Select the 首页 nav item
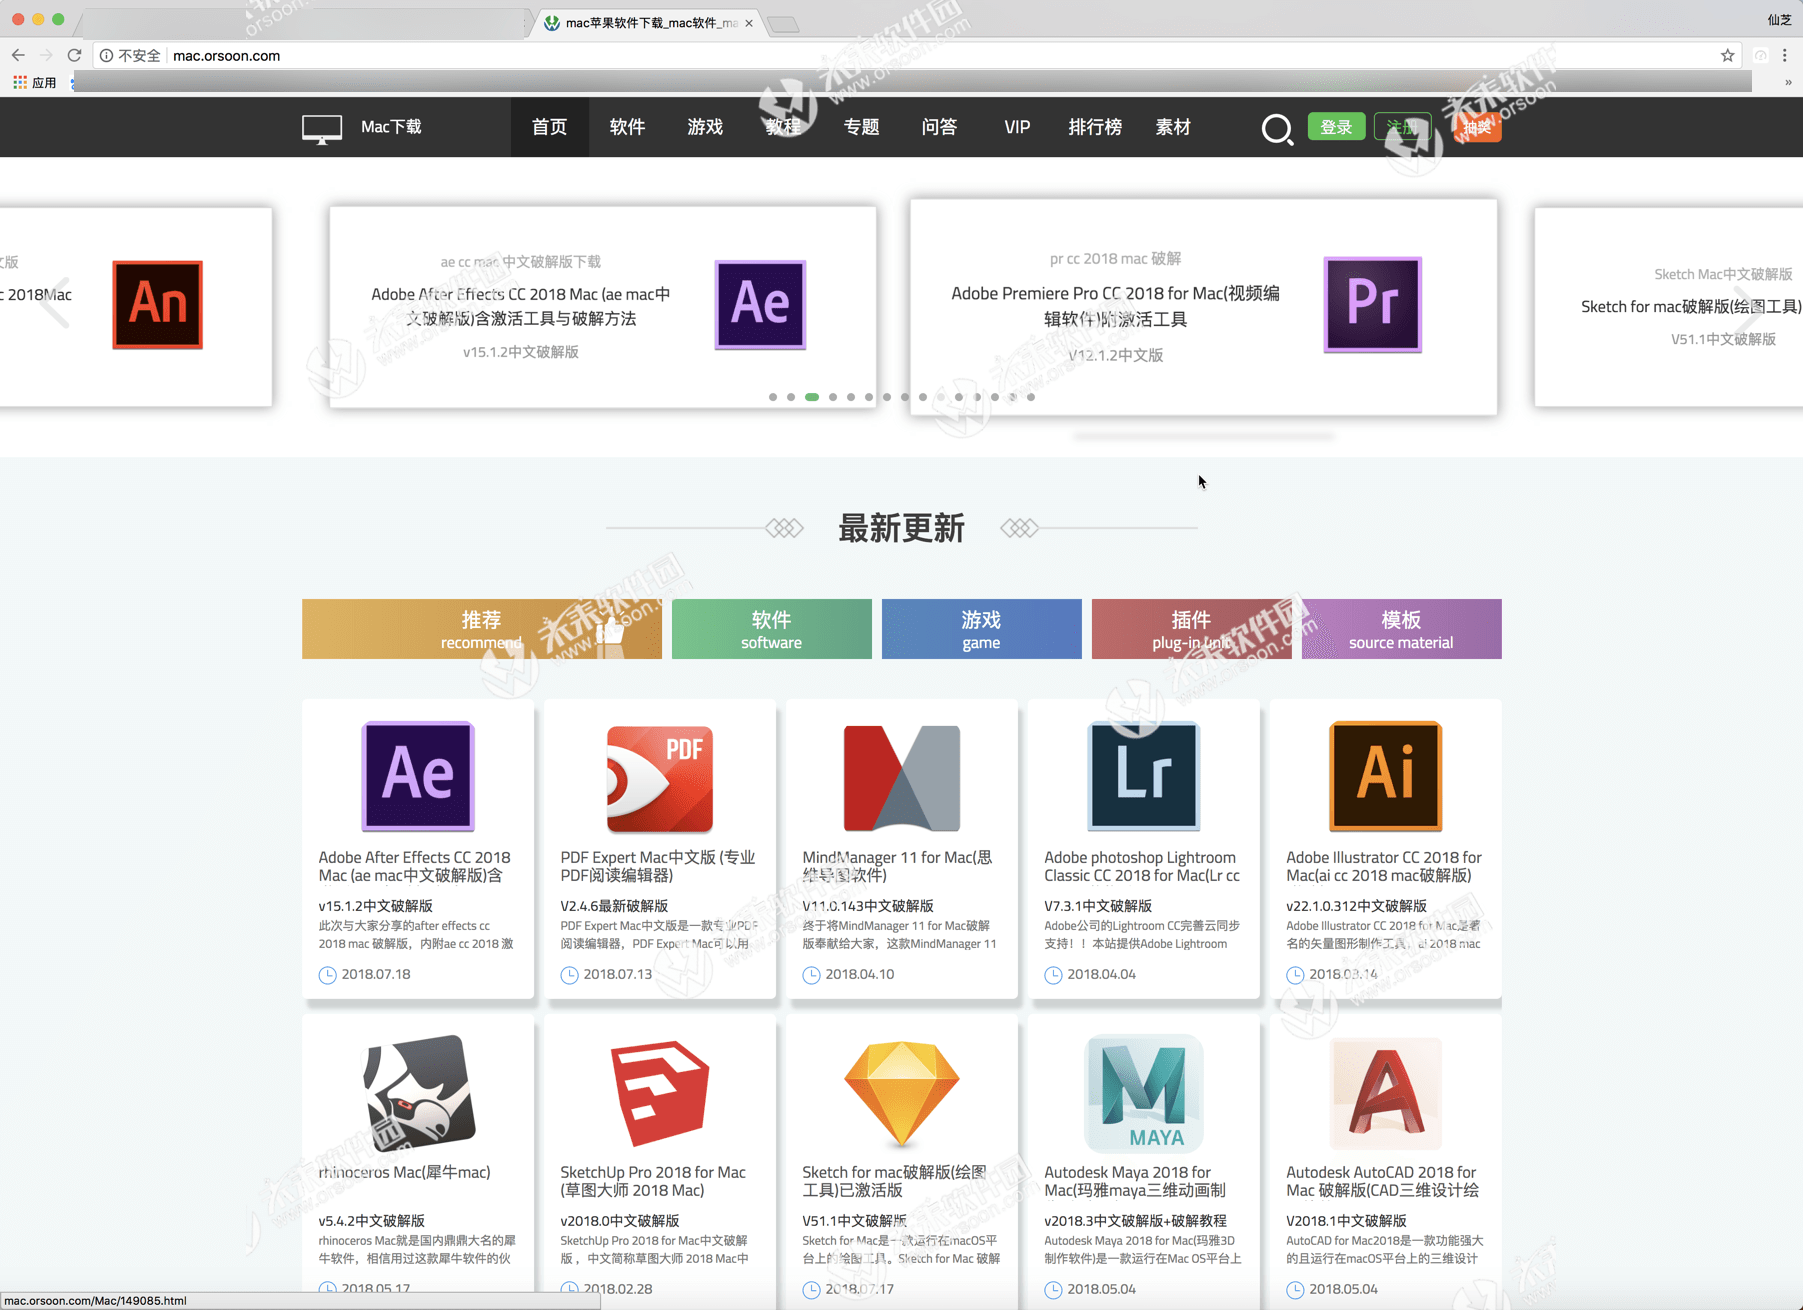This screenshot has width=1803, height=1310. (x=549, y=127)
